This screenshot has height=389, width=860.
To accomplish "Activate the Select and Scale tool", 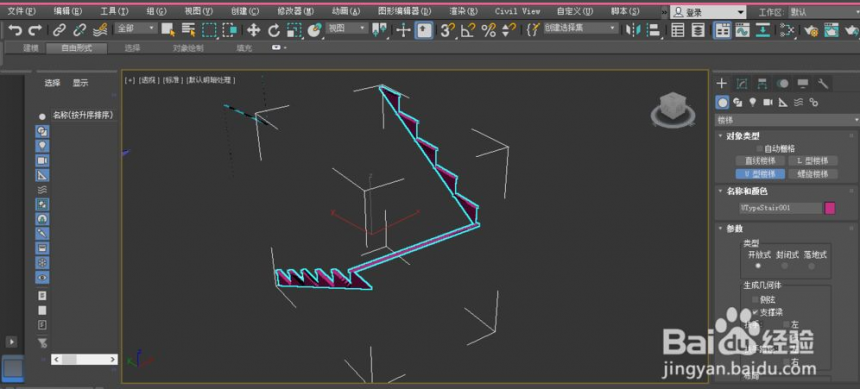I will 294,30.
